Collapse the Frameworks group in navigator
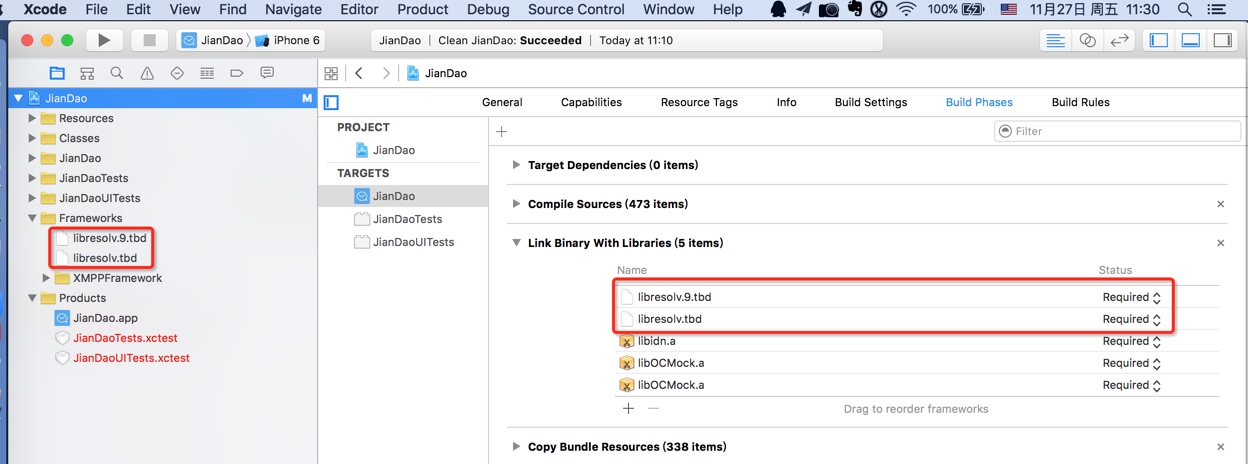This screenshot has width=1248, height=464. pos(32,218)
